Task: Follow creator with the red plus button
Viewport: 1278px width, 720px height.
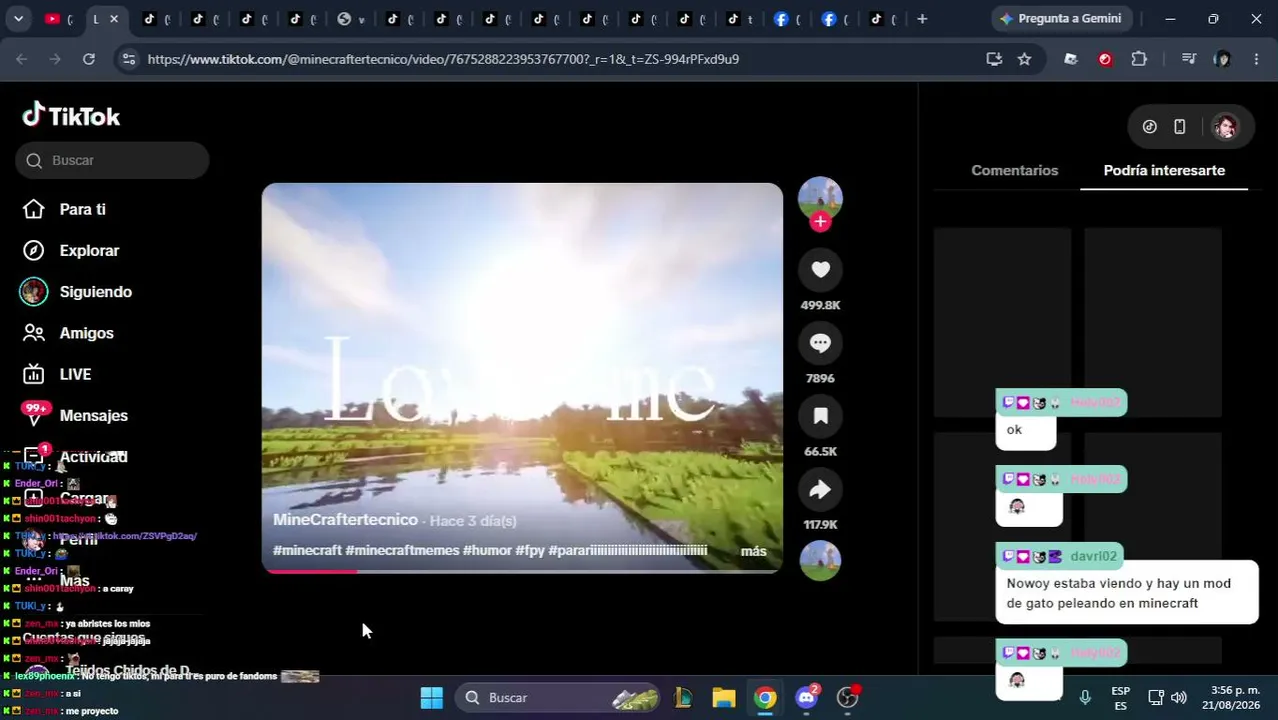Action: (820, 221)
